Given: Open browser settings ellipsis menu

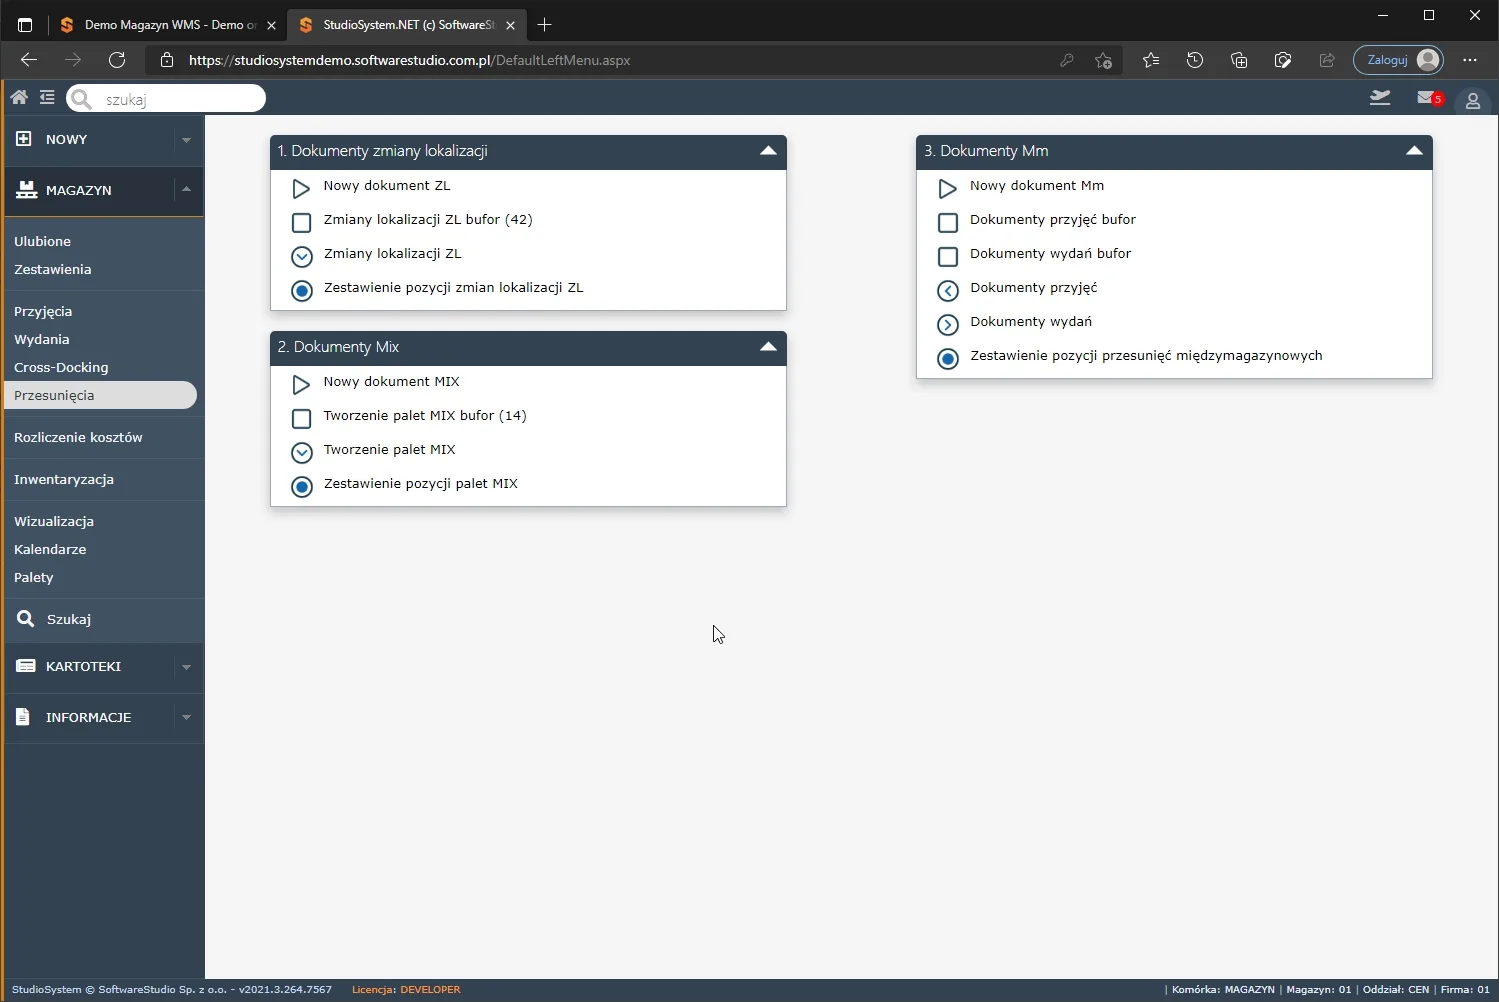Looking at the screenshot, I should (x=1469, y=60).
